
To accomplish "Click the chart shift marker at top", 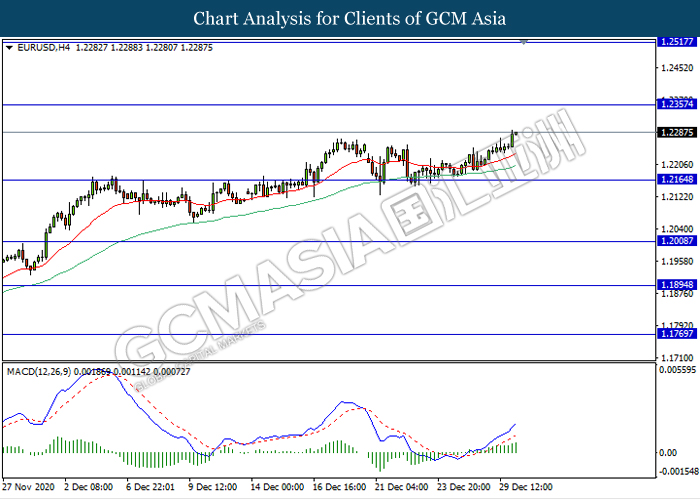I will point(525,42).
